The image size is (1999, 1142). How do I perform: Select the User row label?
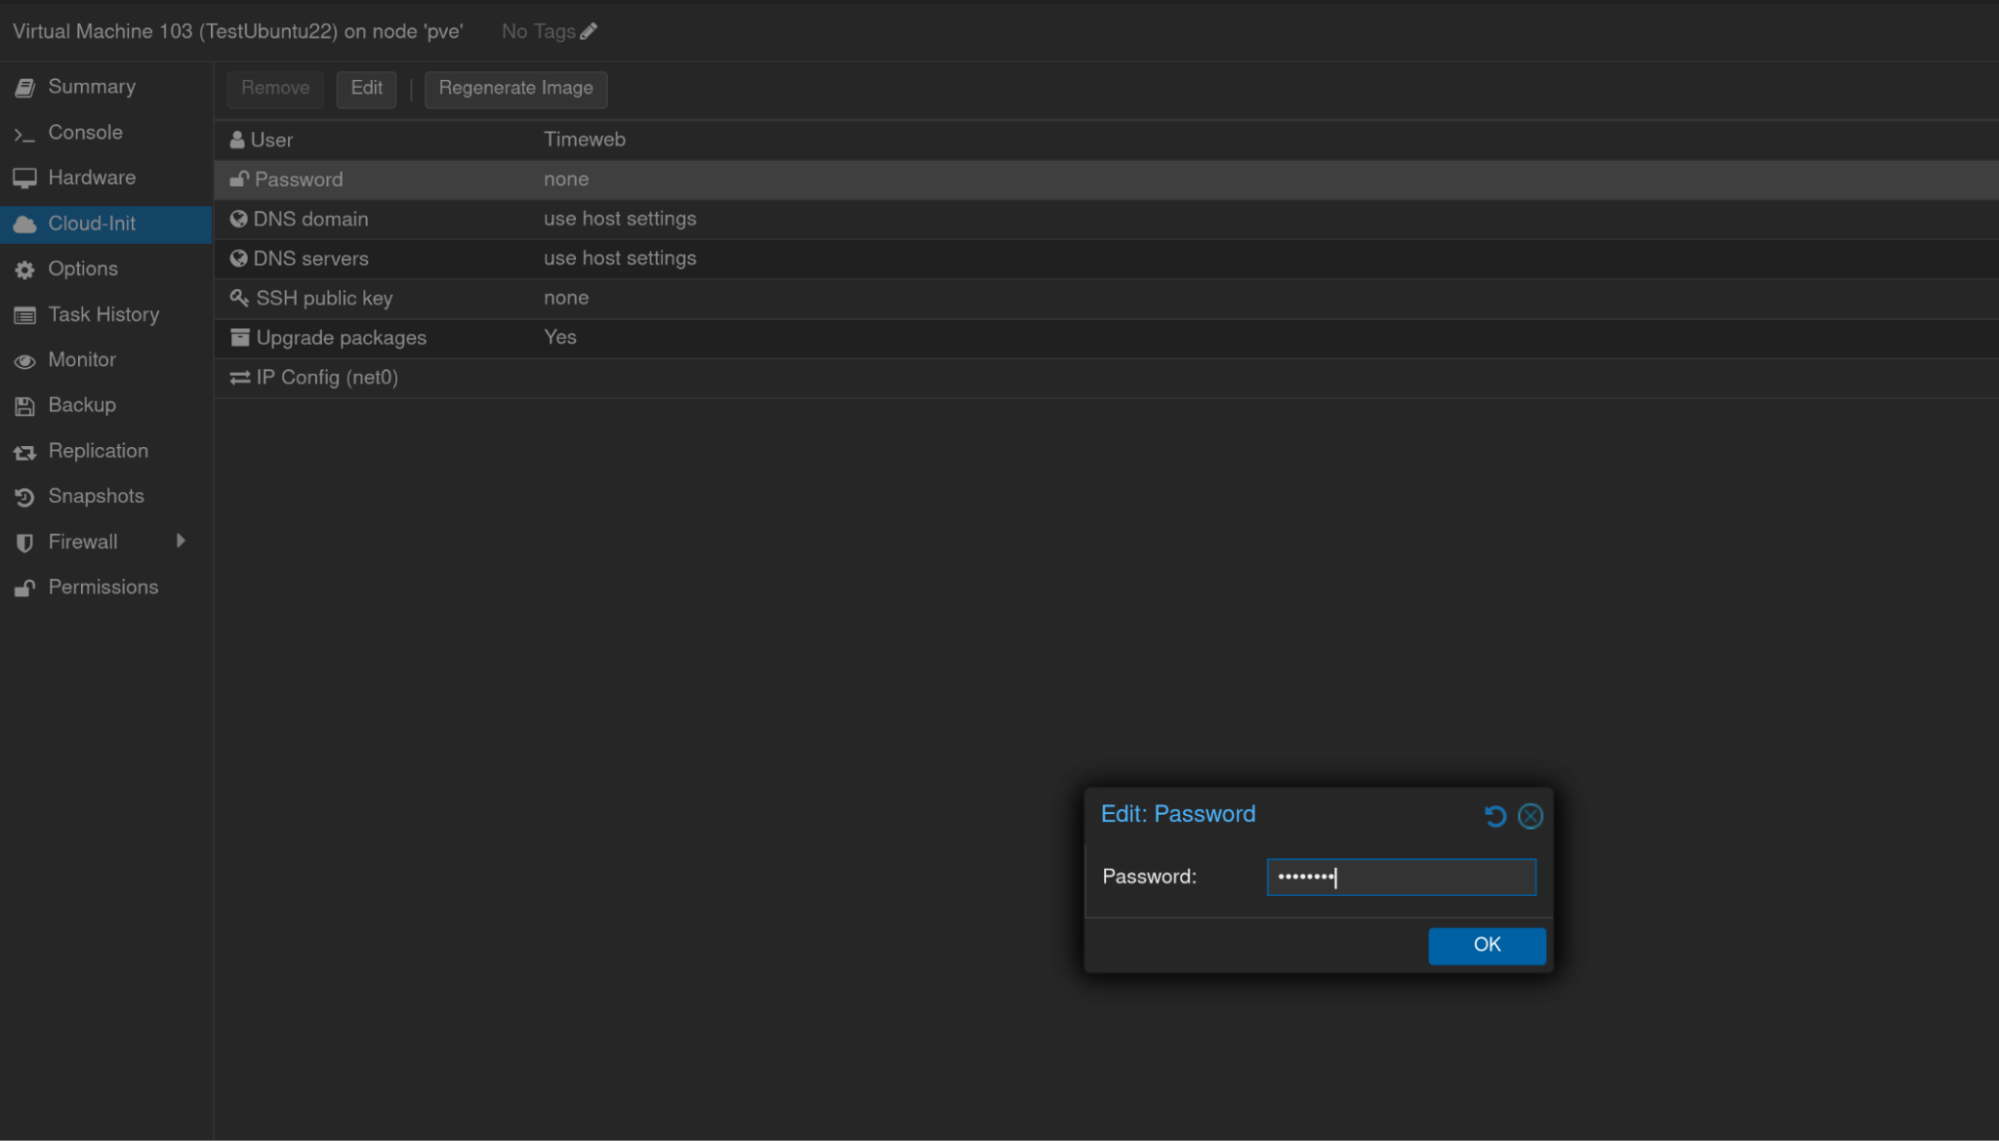pyautogui.click(x=272, y=140)
